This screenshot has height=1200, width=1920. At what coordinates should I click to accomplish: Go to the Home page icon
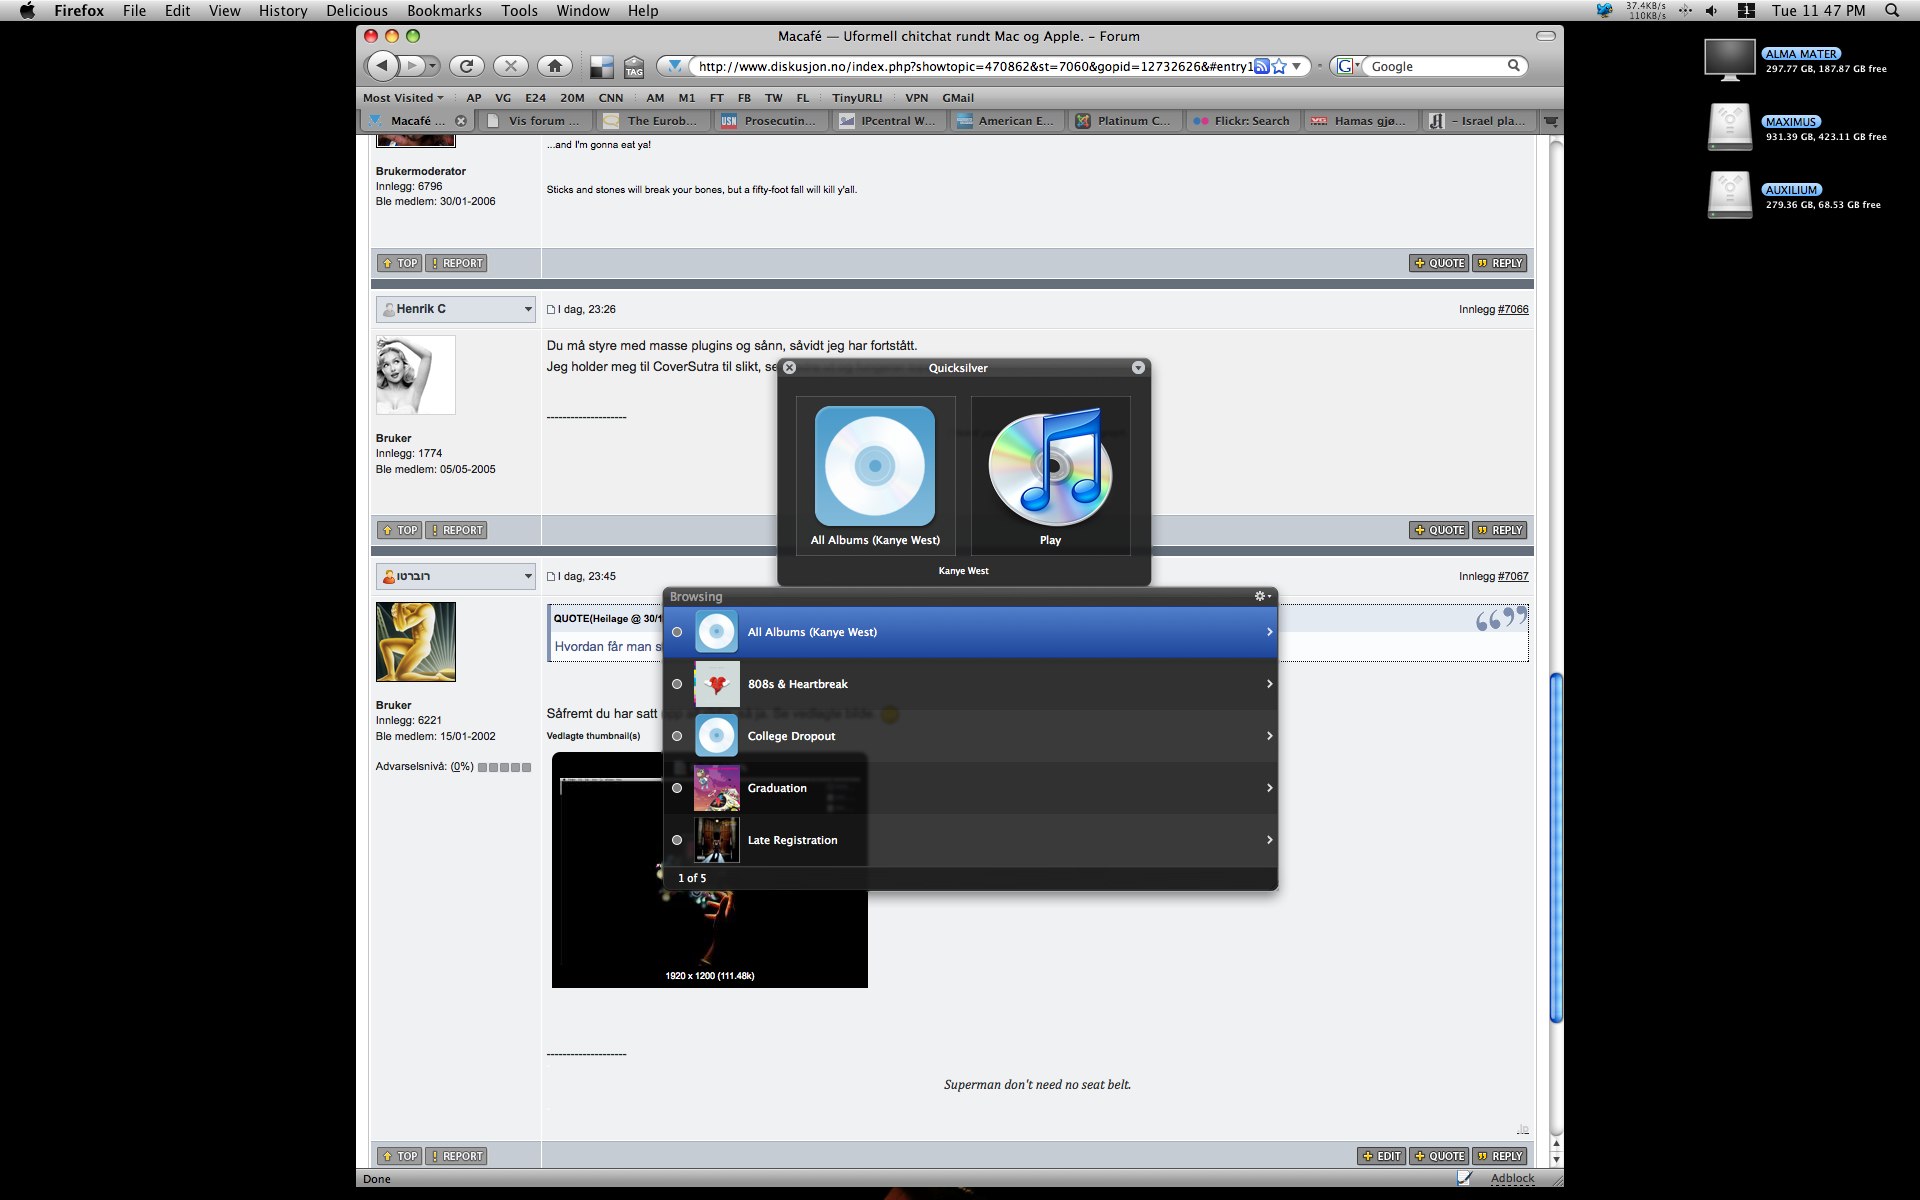click(555, 66)
